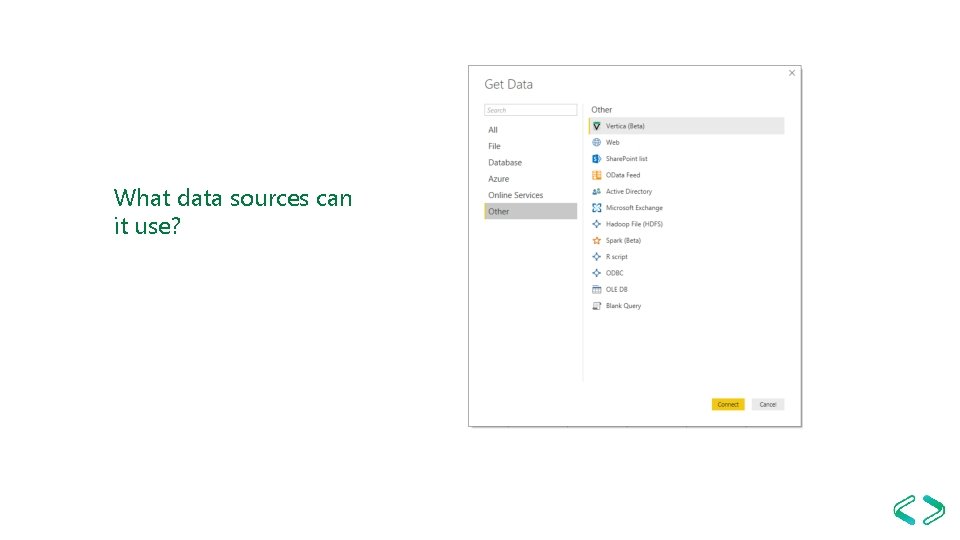Choose ODBC text entry

click(615, 273)
